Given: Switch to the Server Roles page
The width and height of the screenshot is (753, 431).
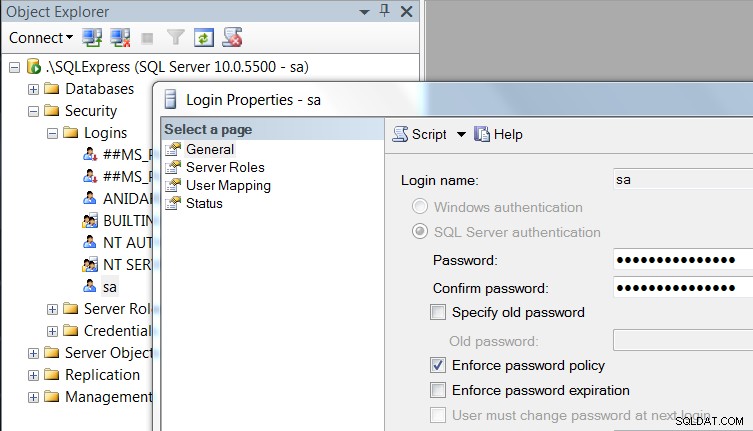Looking at the screenshot, I should (225, 167).
